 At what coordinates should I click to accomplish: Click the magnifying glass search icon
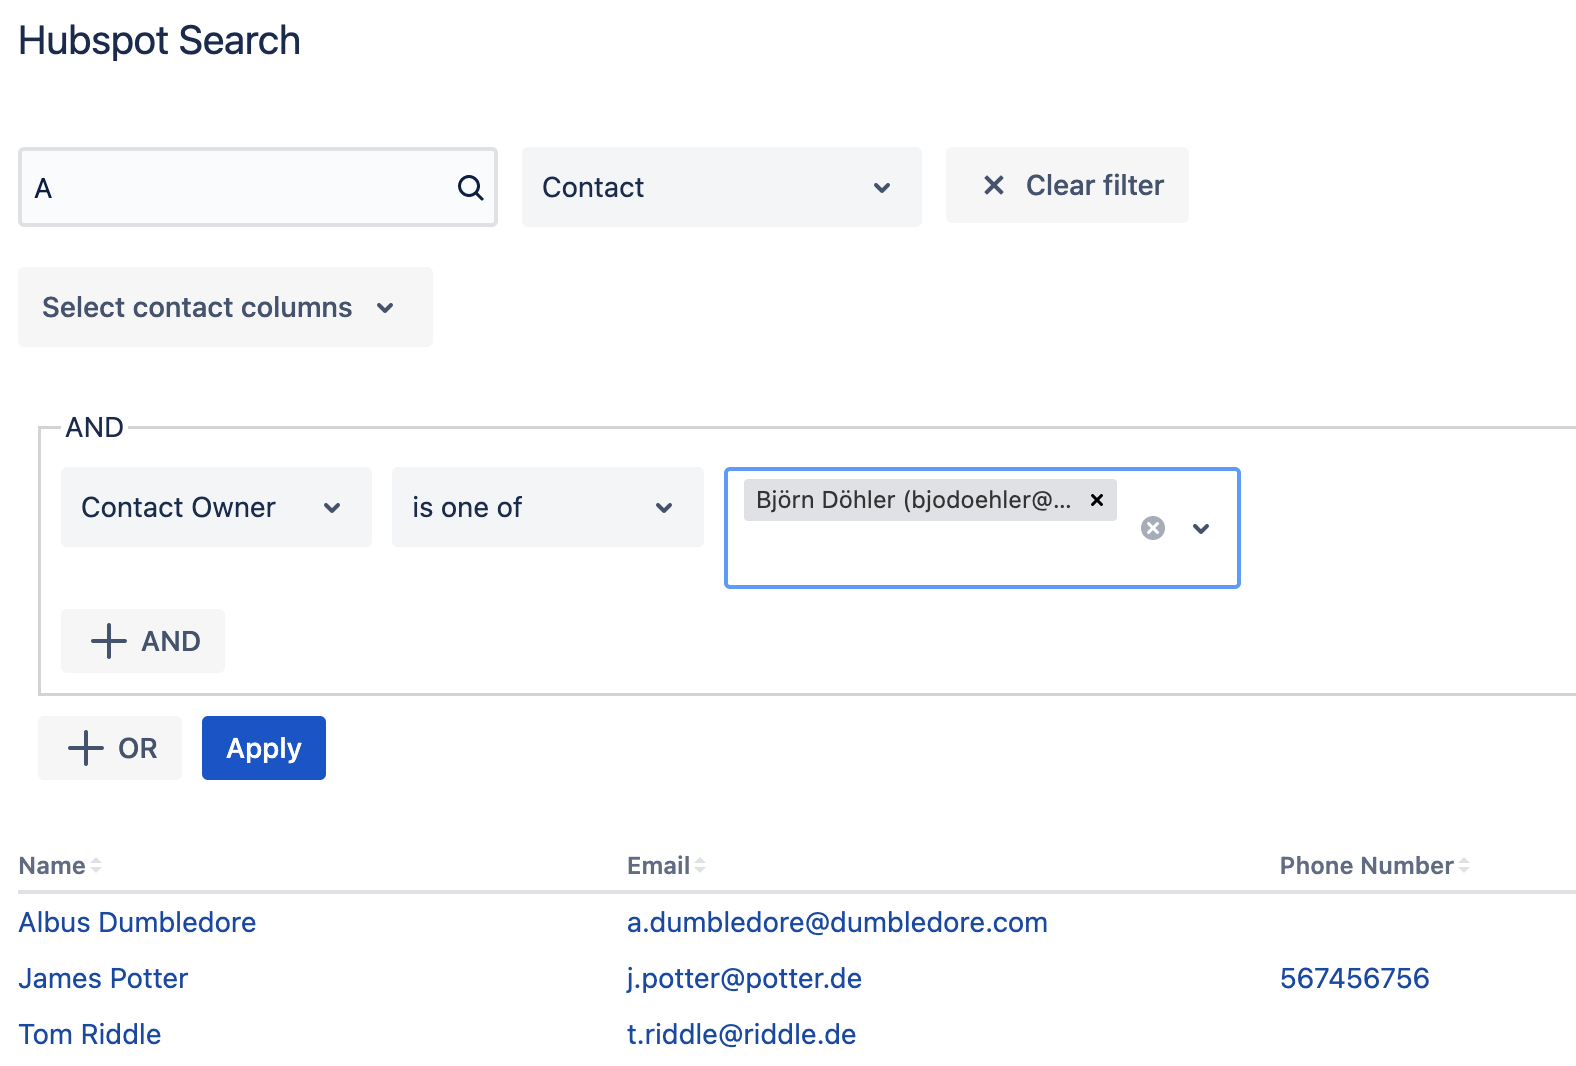pyautogui.click(x=470, y=188)
